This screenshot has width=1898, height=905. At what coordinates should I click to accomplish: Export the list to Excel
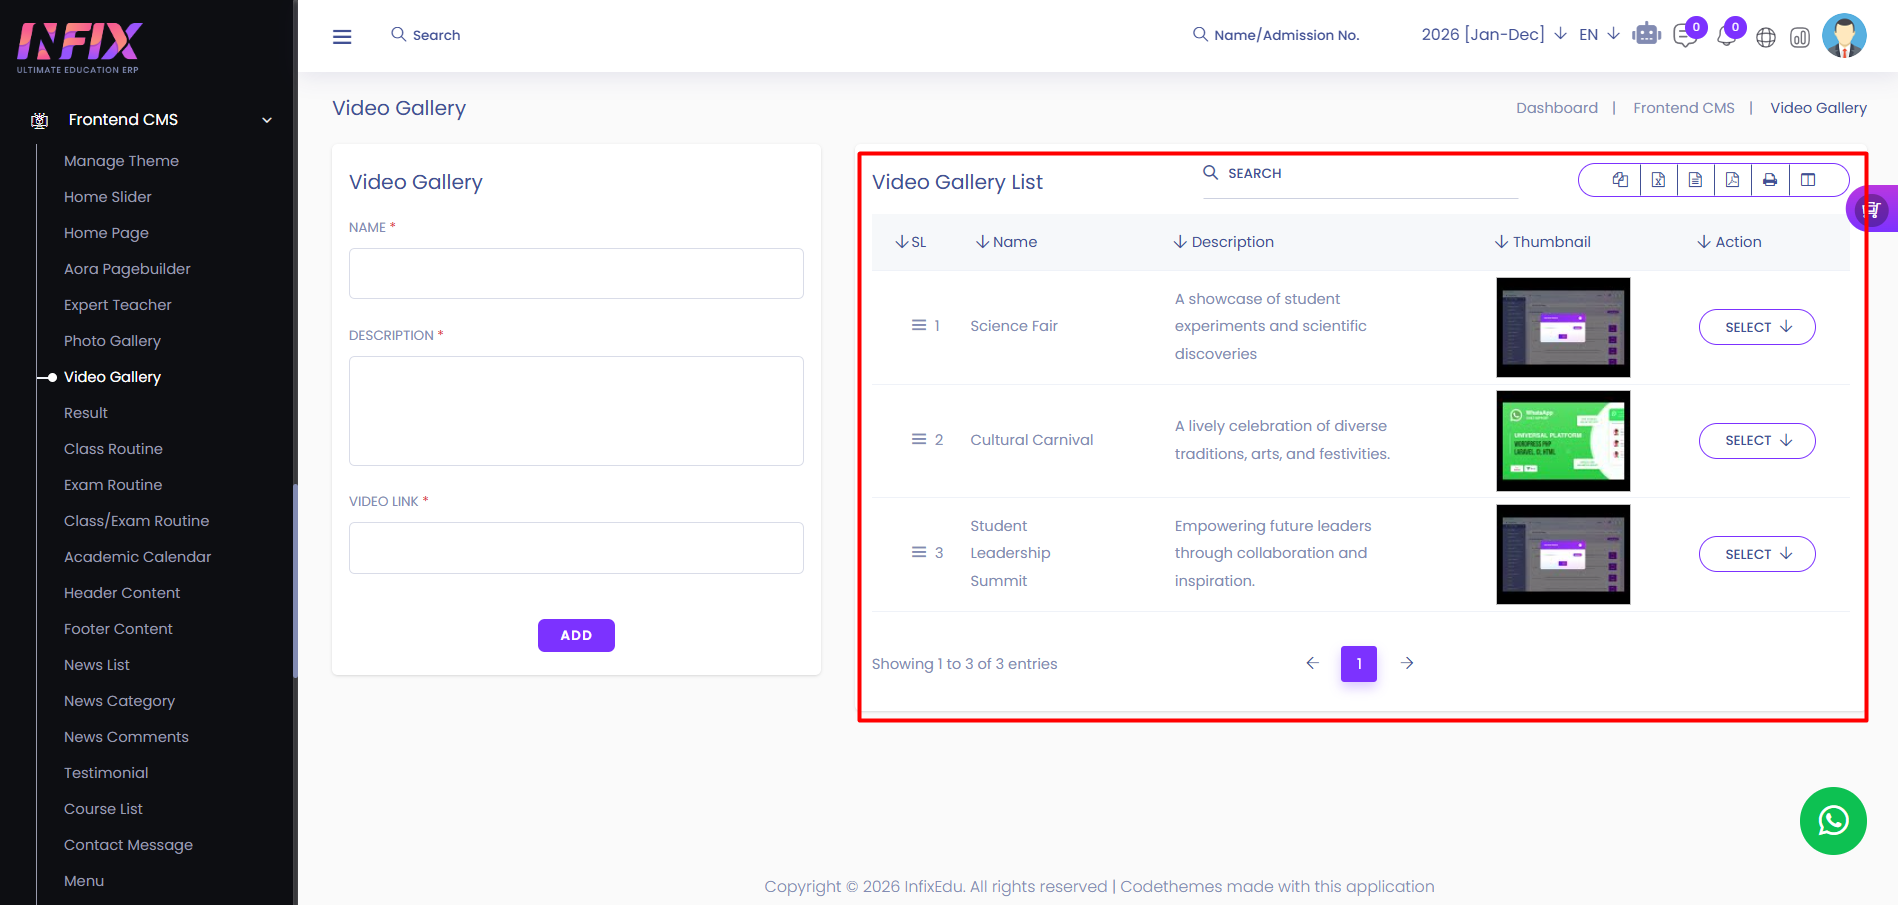(x=1658, y=180)
